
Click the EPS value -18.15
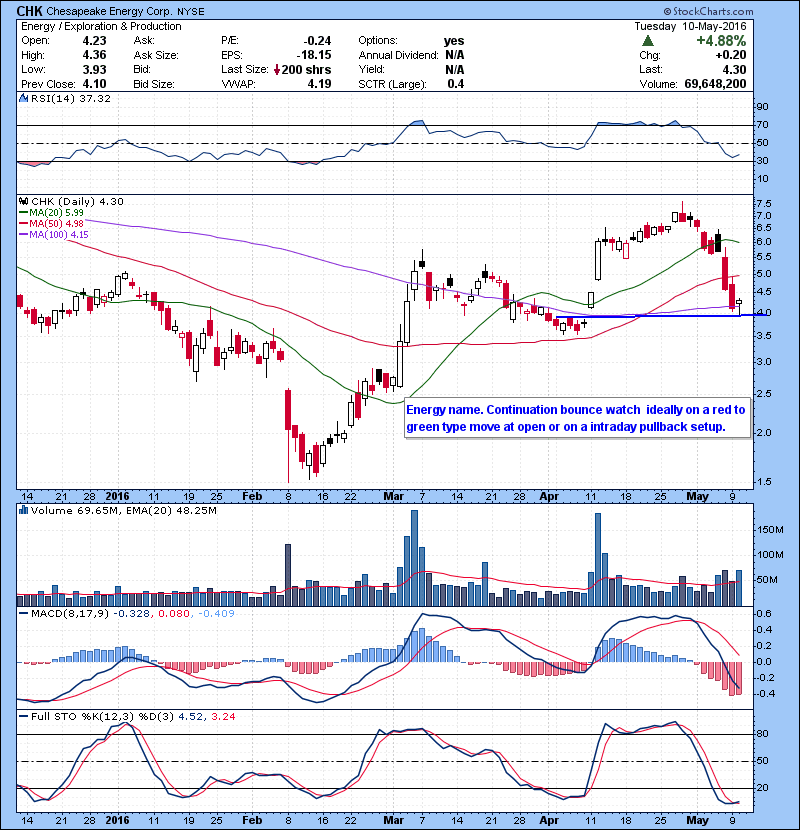[x=314, y=55]
